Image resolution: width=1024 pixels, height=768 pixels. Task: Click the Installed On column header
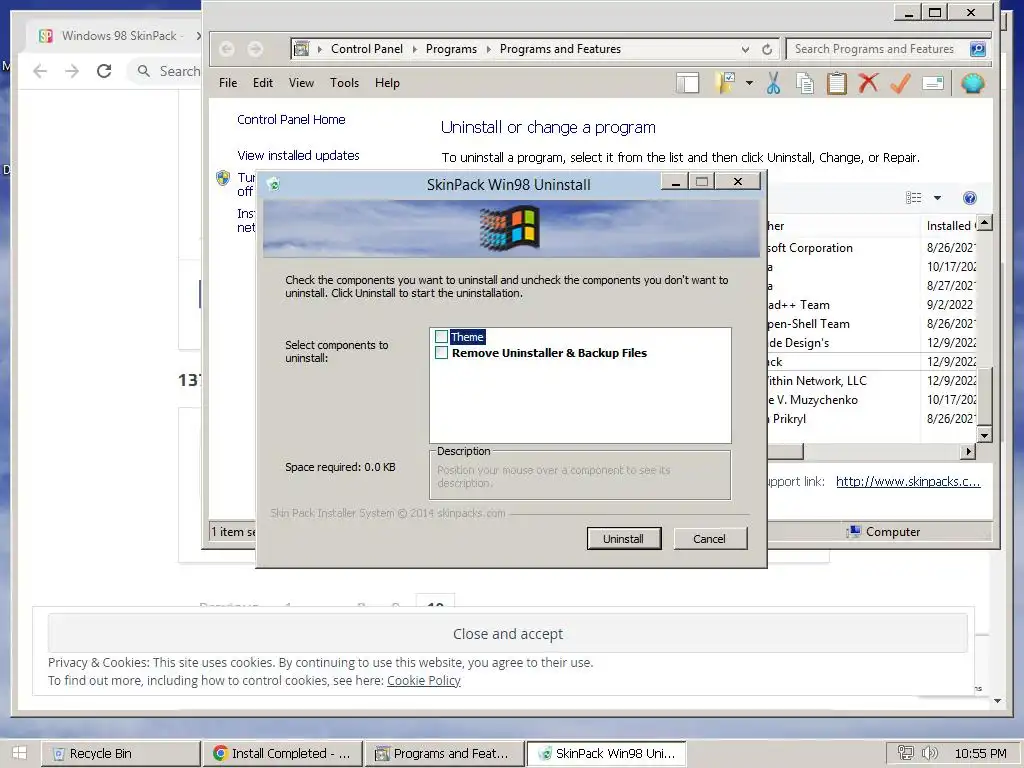point(950,226)
